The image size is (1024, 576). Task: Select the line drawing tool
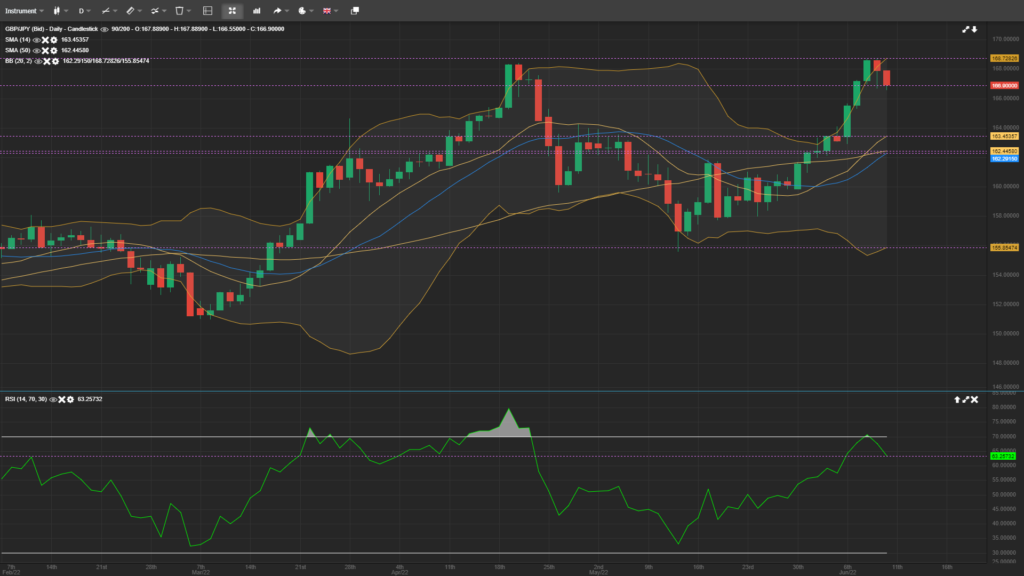106,10
